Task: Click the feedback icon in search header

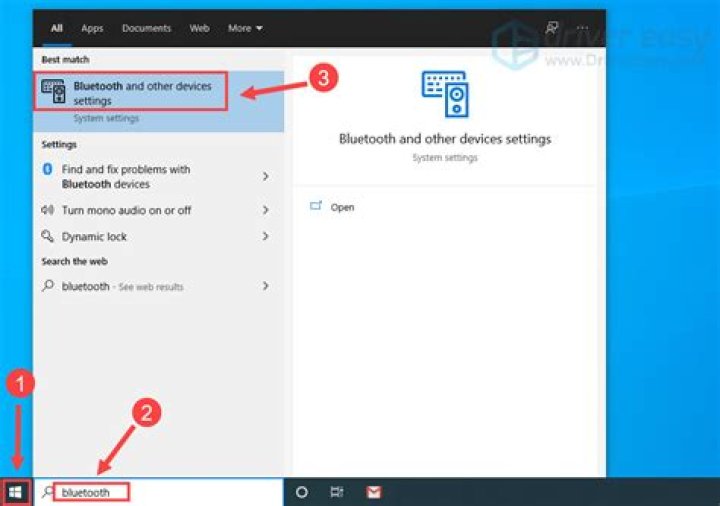Action: (551, 28)
